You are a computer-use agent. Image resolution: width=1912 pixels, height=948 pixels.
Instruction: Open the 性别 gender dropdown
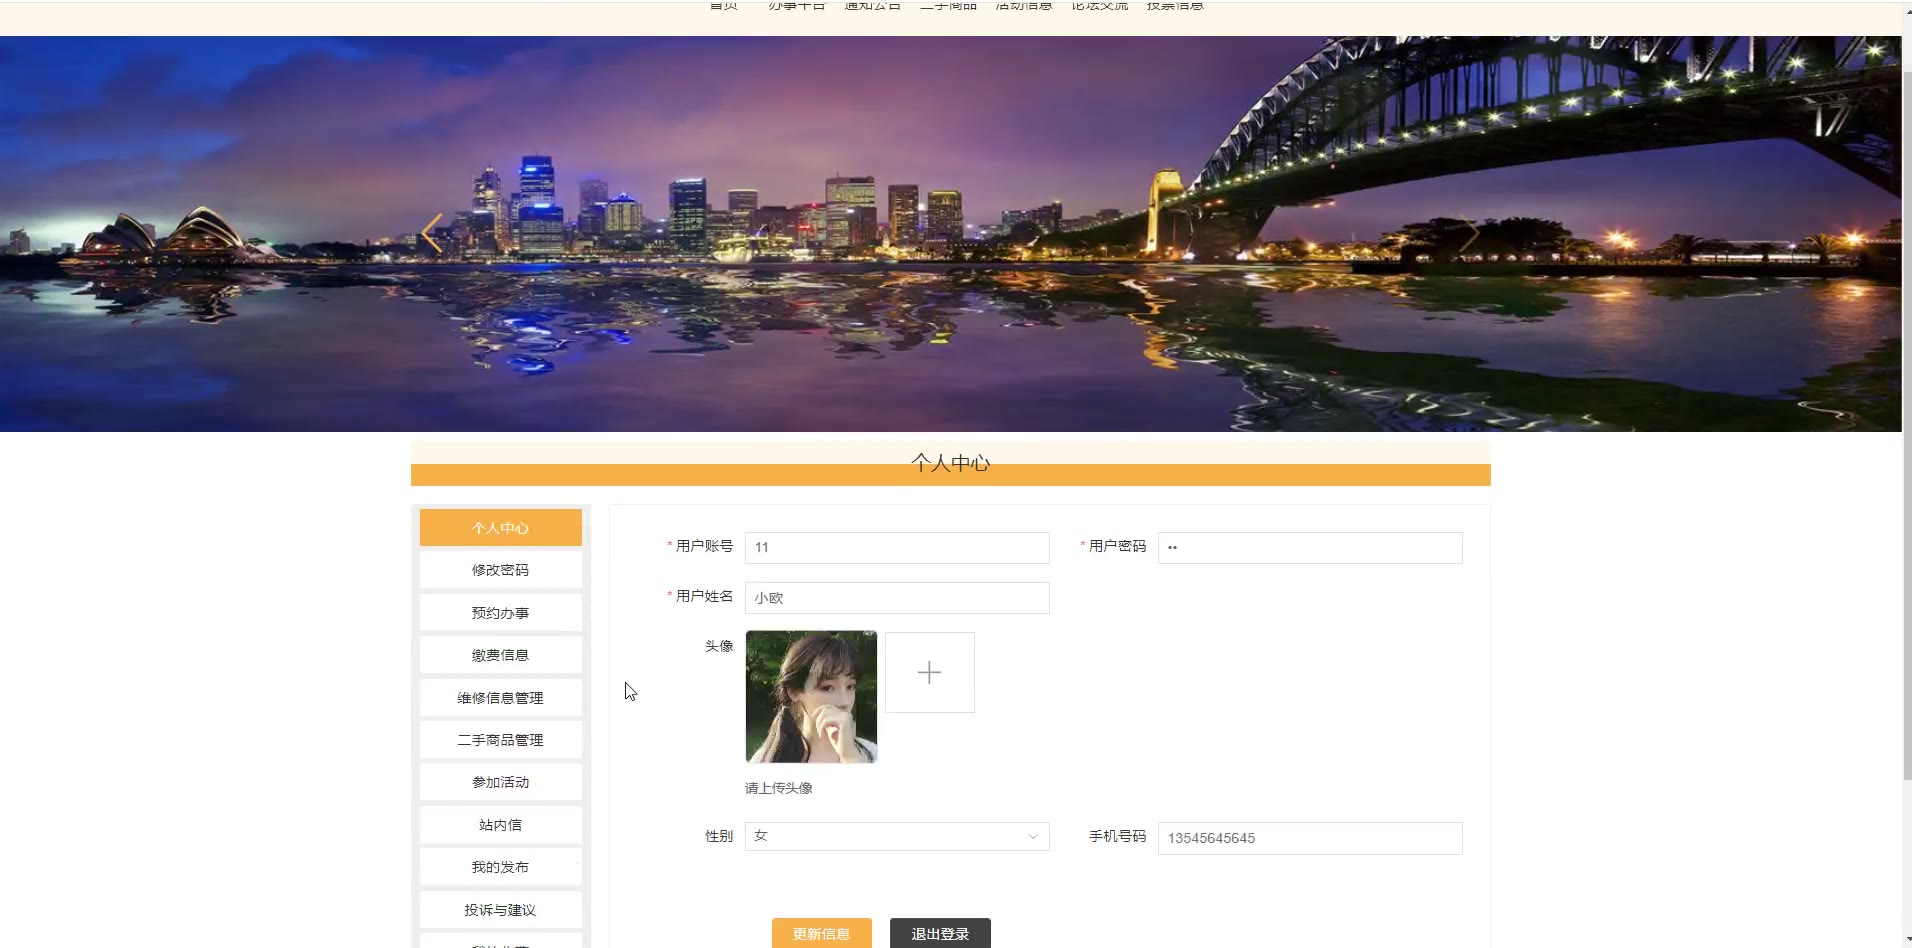tap(896, 836)
